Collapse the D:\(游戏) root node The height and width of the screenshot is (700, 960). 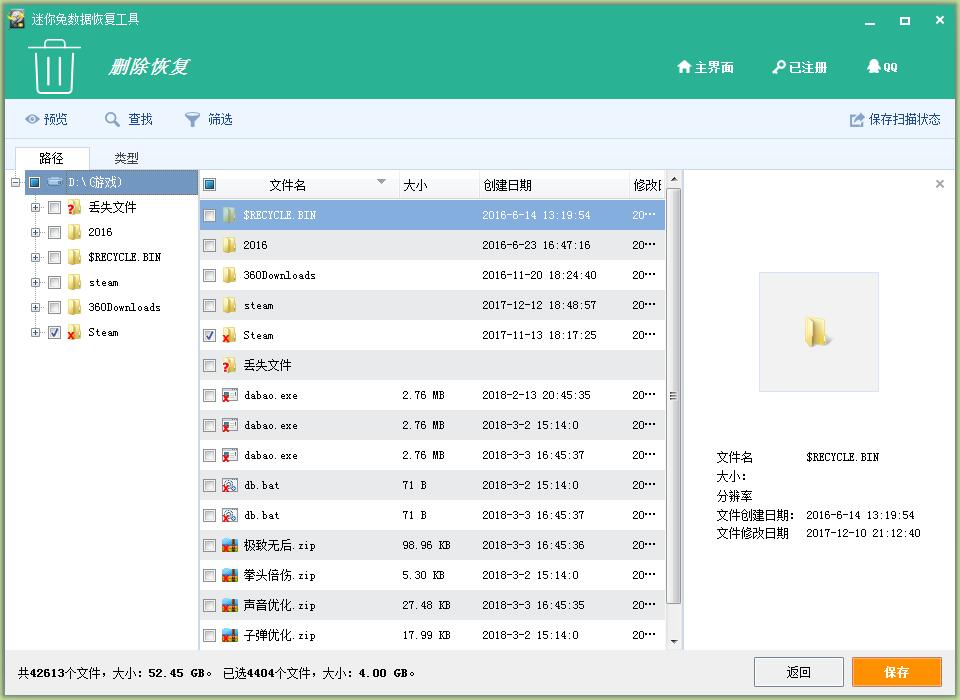pos(16,182)
